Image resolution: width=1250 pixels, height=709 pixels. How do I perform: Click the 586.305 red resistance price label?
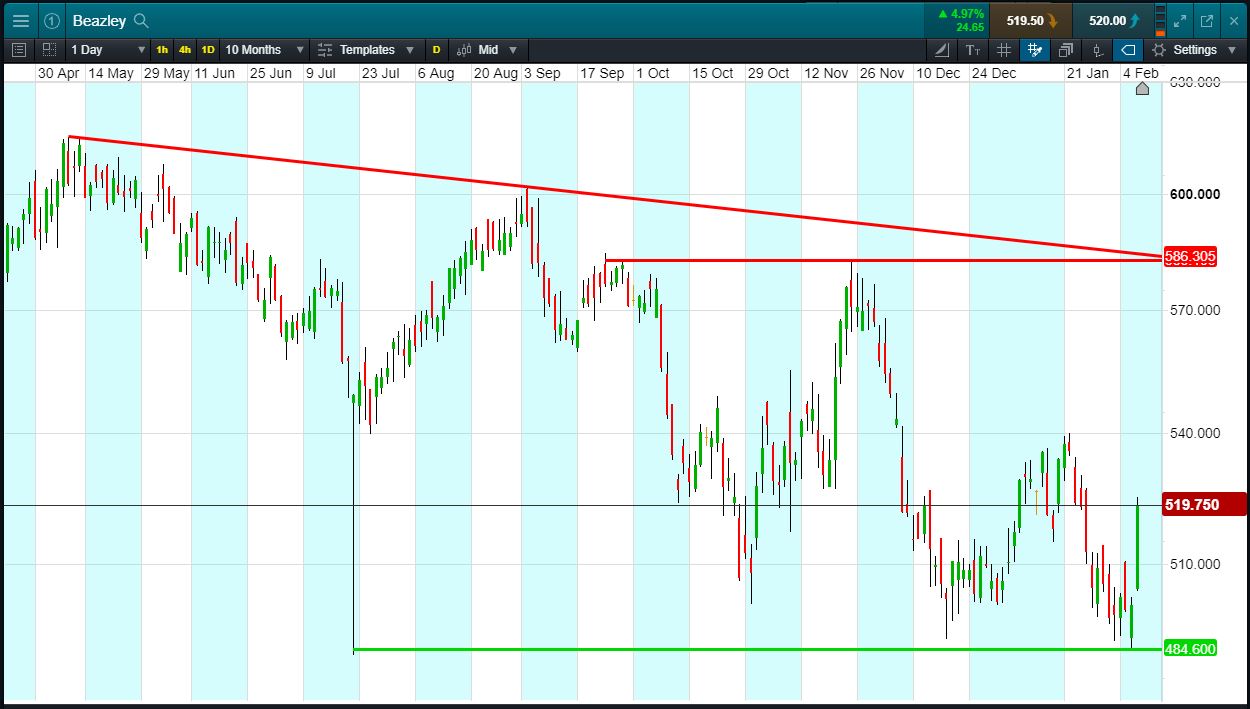point(1191,257)
